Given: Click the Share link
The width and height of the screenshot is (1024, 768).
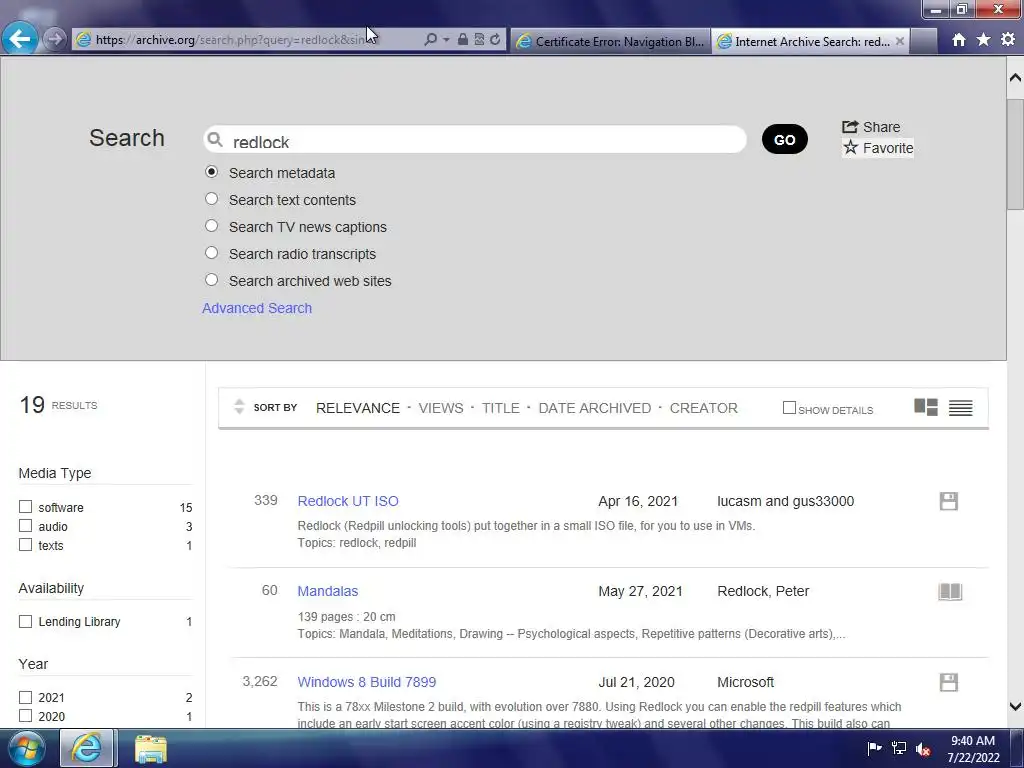Looking at the screenshot, I should pos(871,127).
